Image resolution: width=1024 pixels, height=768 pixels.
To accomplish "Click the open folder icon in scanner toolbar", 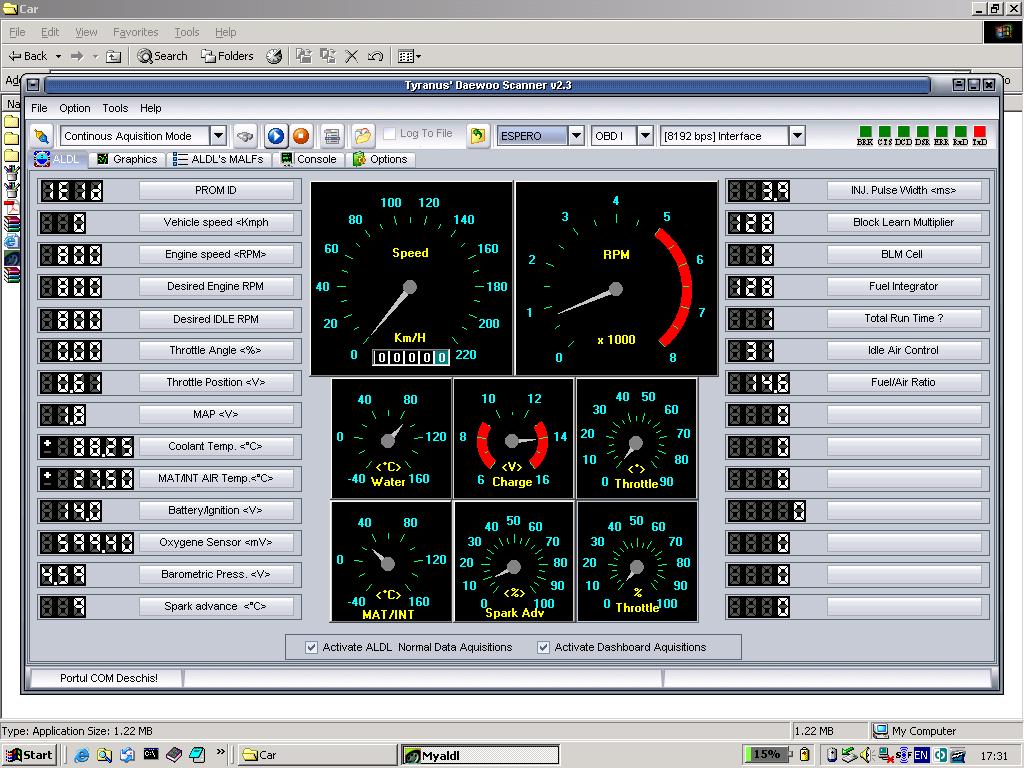I will (362, 136).
